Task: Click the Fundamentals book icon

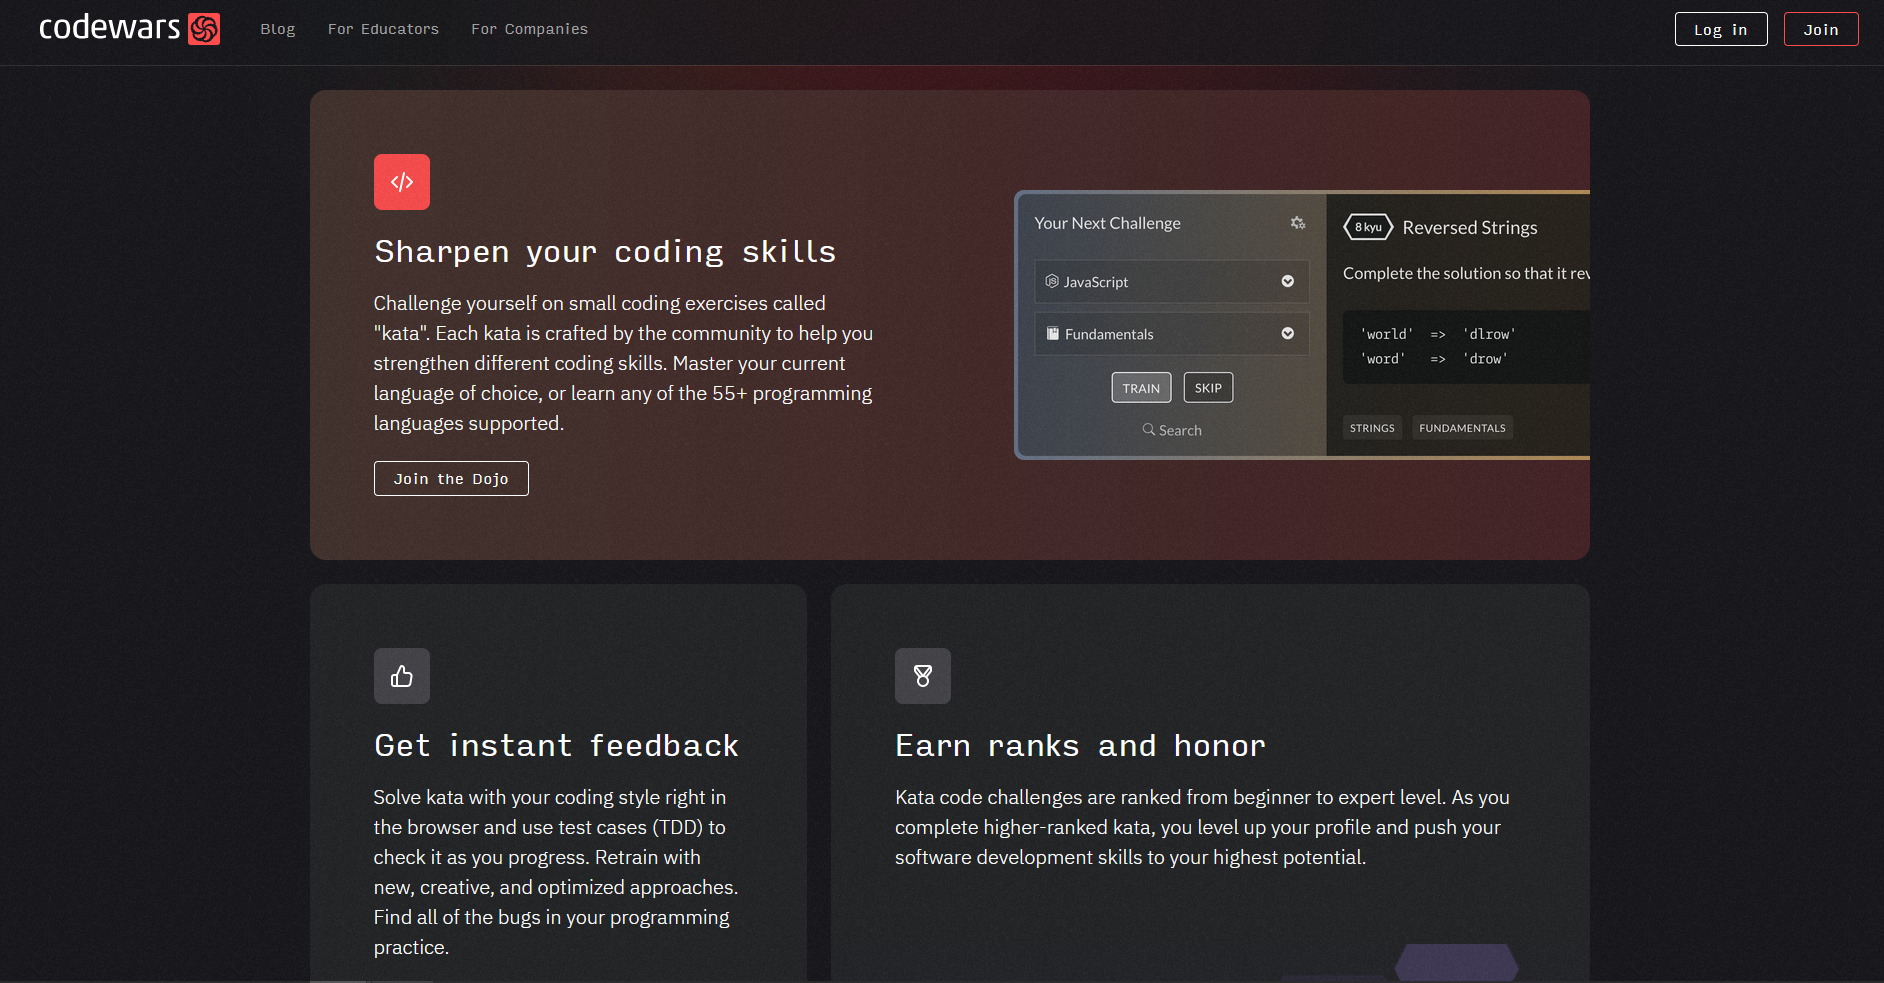Action: pos(1051,333)
